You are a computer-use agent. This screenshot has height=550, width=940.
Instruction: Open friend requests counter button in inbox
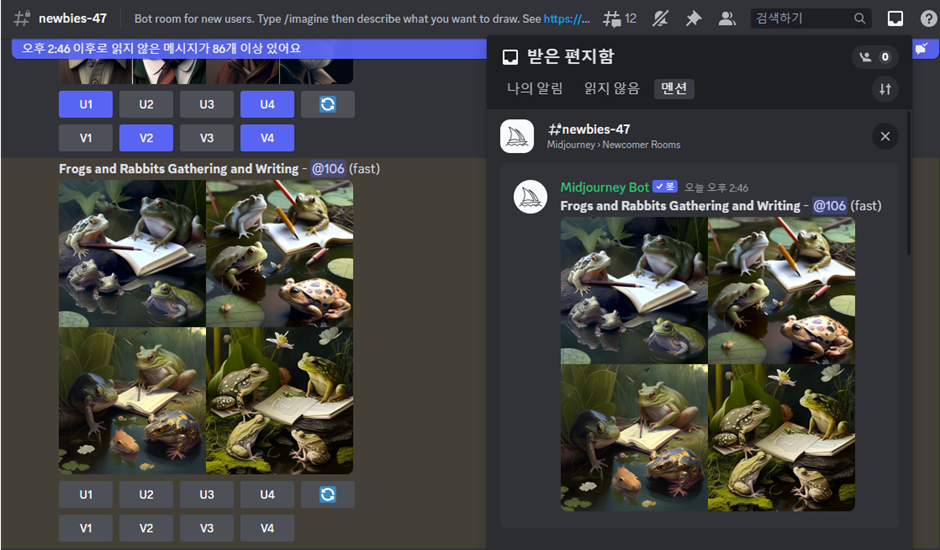[x=875, y=57]
